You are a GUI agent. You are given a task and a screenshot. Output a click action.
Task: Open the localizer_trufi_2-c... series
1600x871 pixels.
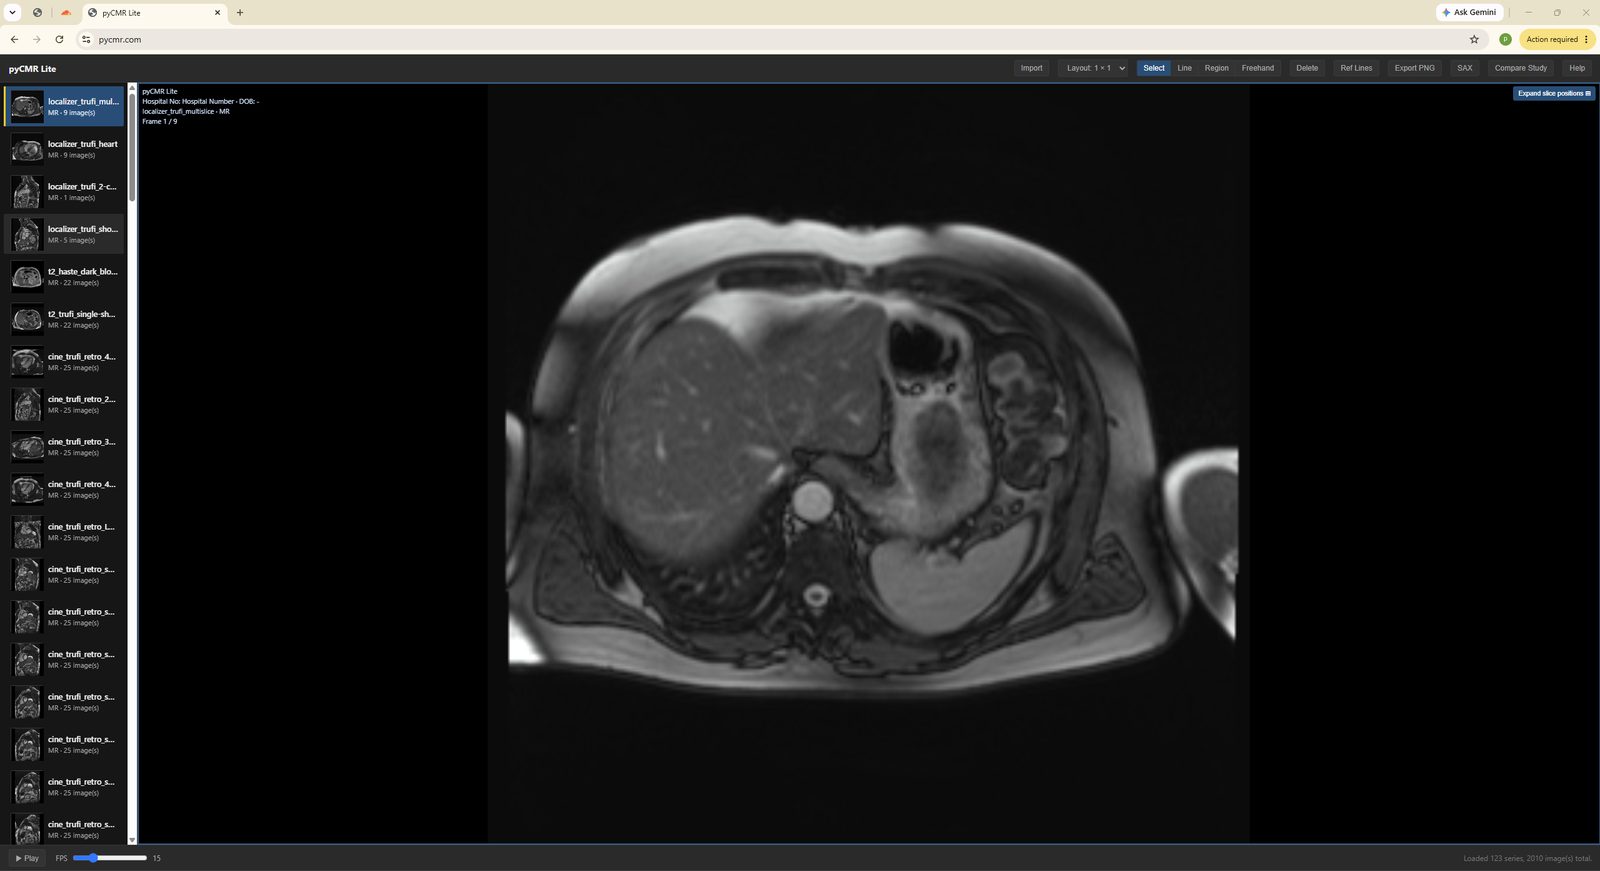click(65, 191)
